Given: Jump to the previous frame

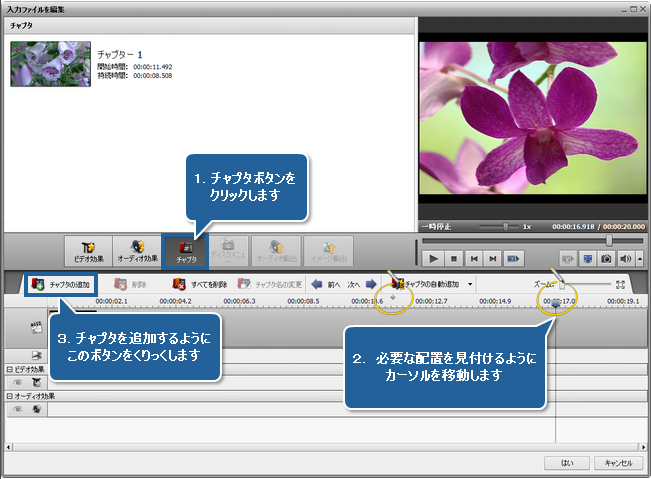Looking at the screenshot, I should click(x=473, y=258).
